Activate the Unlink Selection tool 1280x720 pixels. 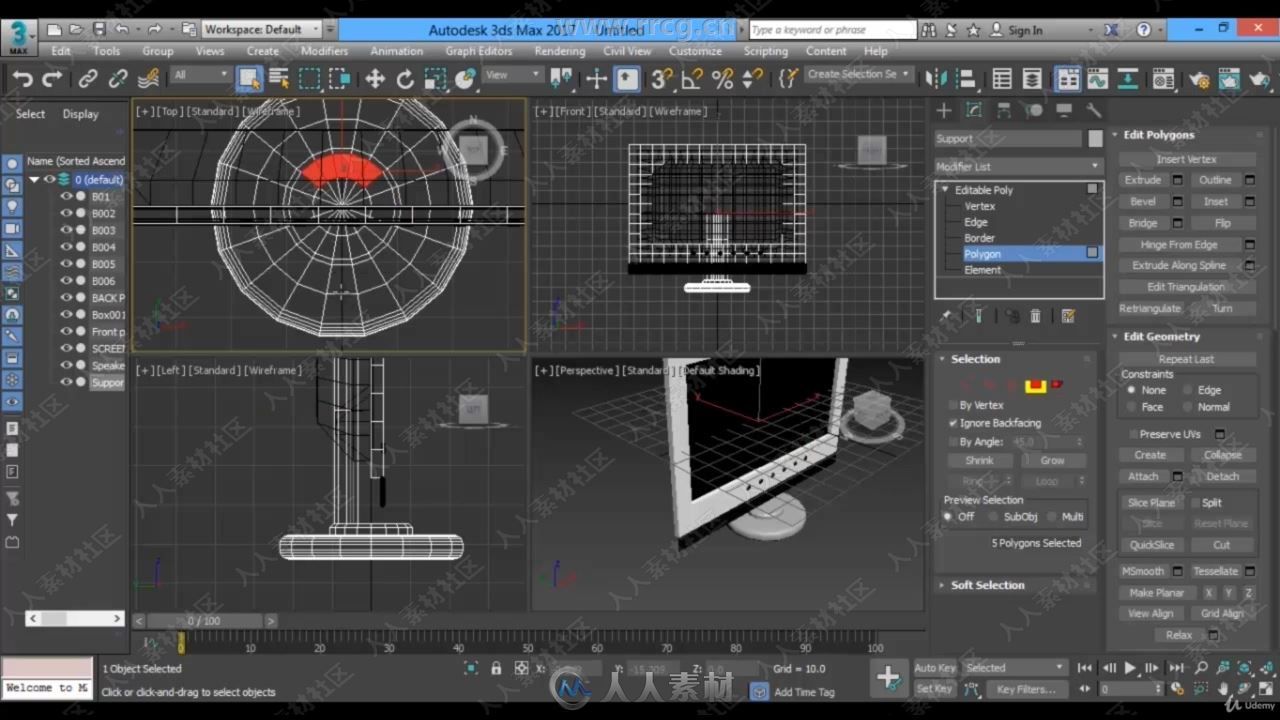pos(118,78)
